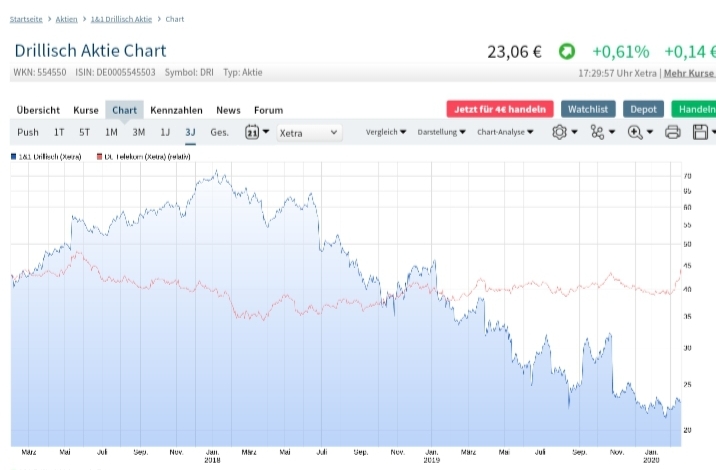
Task: Click the Jetzt für 4€ handeln button
Action: 499,109
